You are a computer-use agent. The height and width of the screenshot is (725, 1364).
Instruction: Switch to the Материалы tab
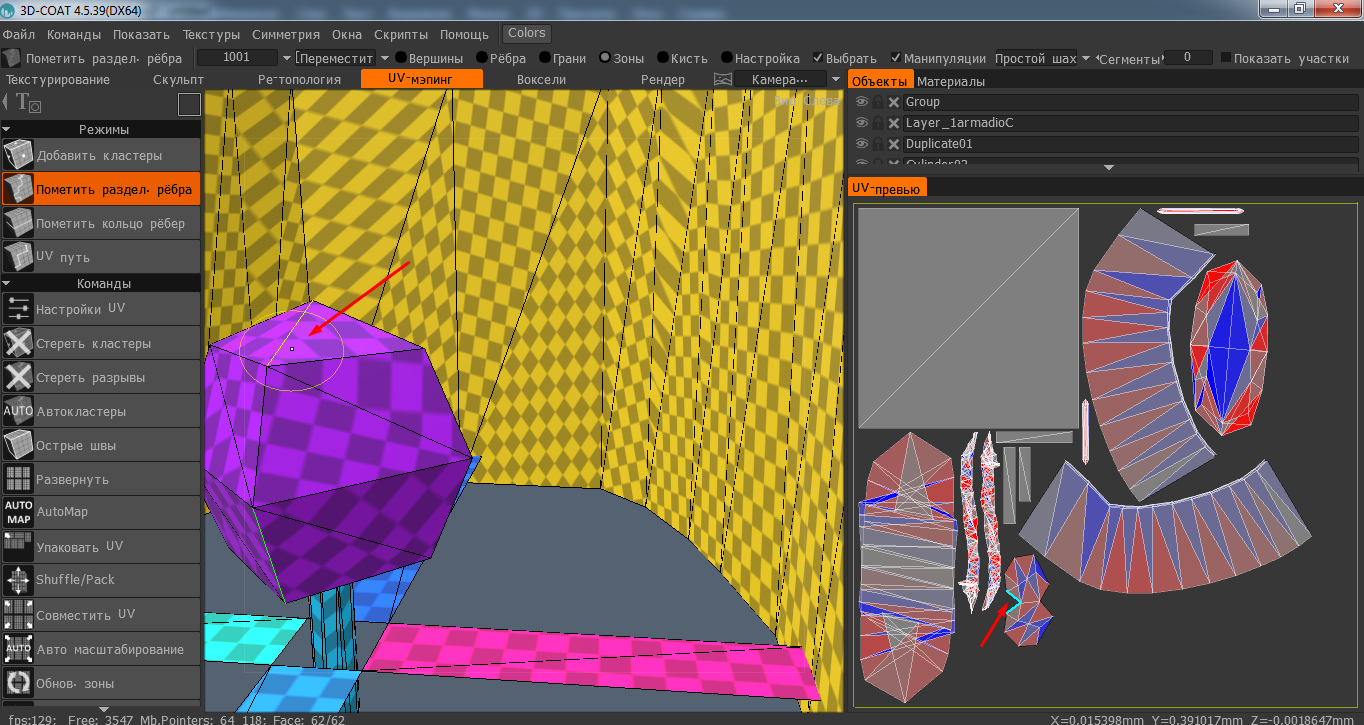pyautogui.click(x=950, y=81)
